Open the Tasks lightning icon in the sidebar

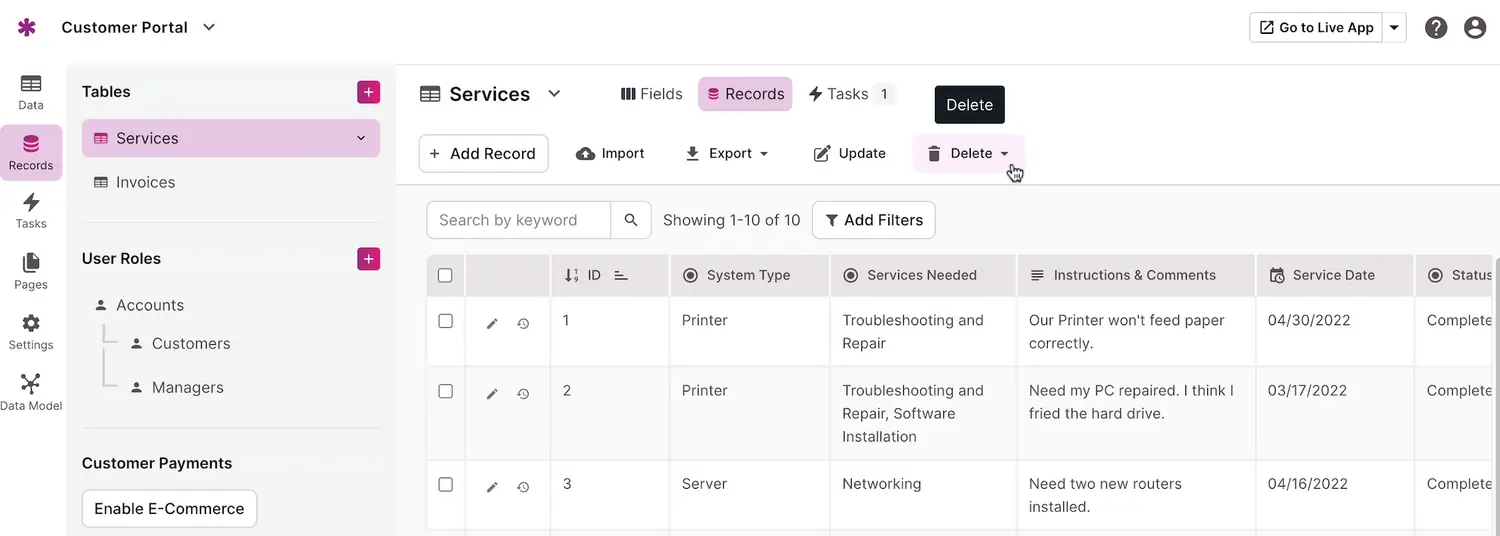coord(31,210)
